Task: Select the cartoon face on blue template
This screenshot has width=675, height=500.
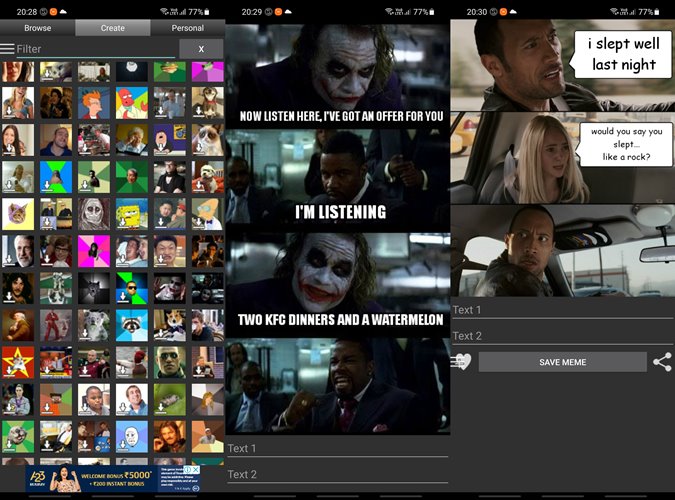Action: pos(132,436)
